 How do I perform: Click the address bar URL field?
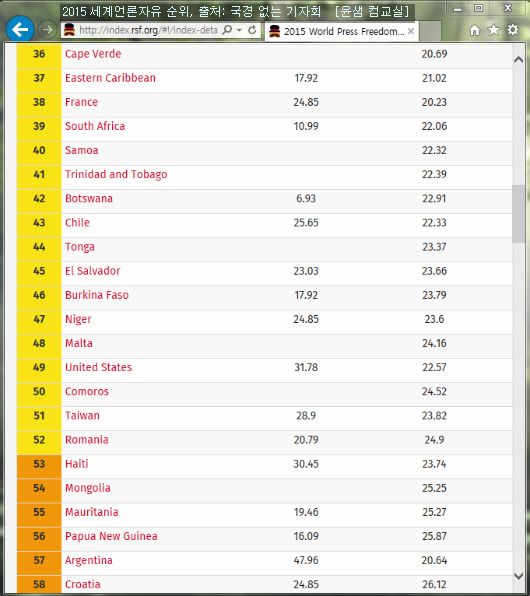(148, 30)
